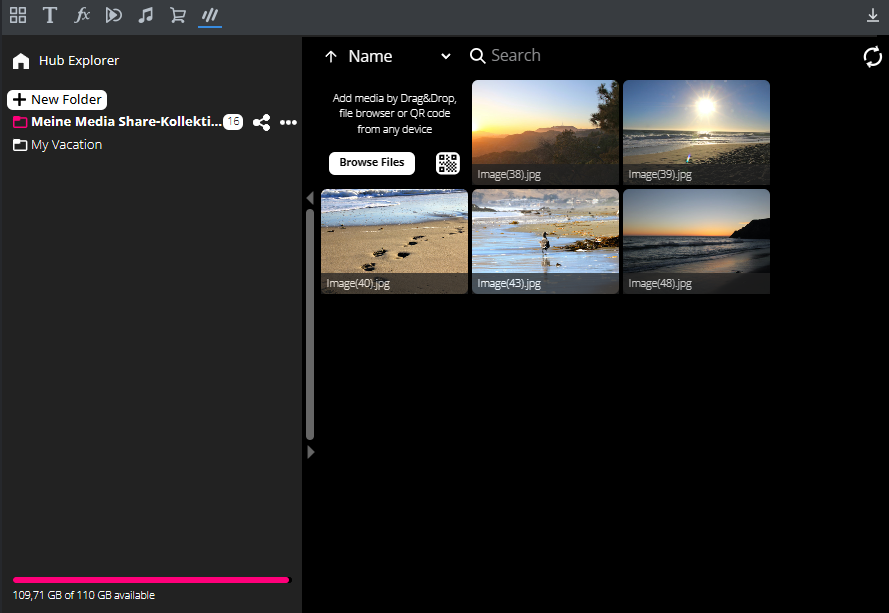Viewport: 889px width, 613px height.
Task: Click the Browse Files button
Action: click(x=371, y=163)
